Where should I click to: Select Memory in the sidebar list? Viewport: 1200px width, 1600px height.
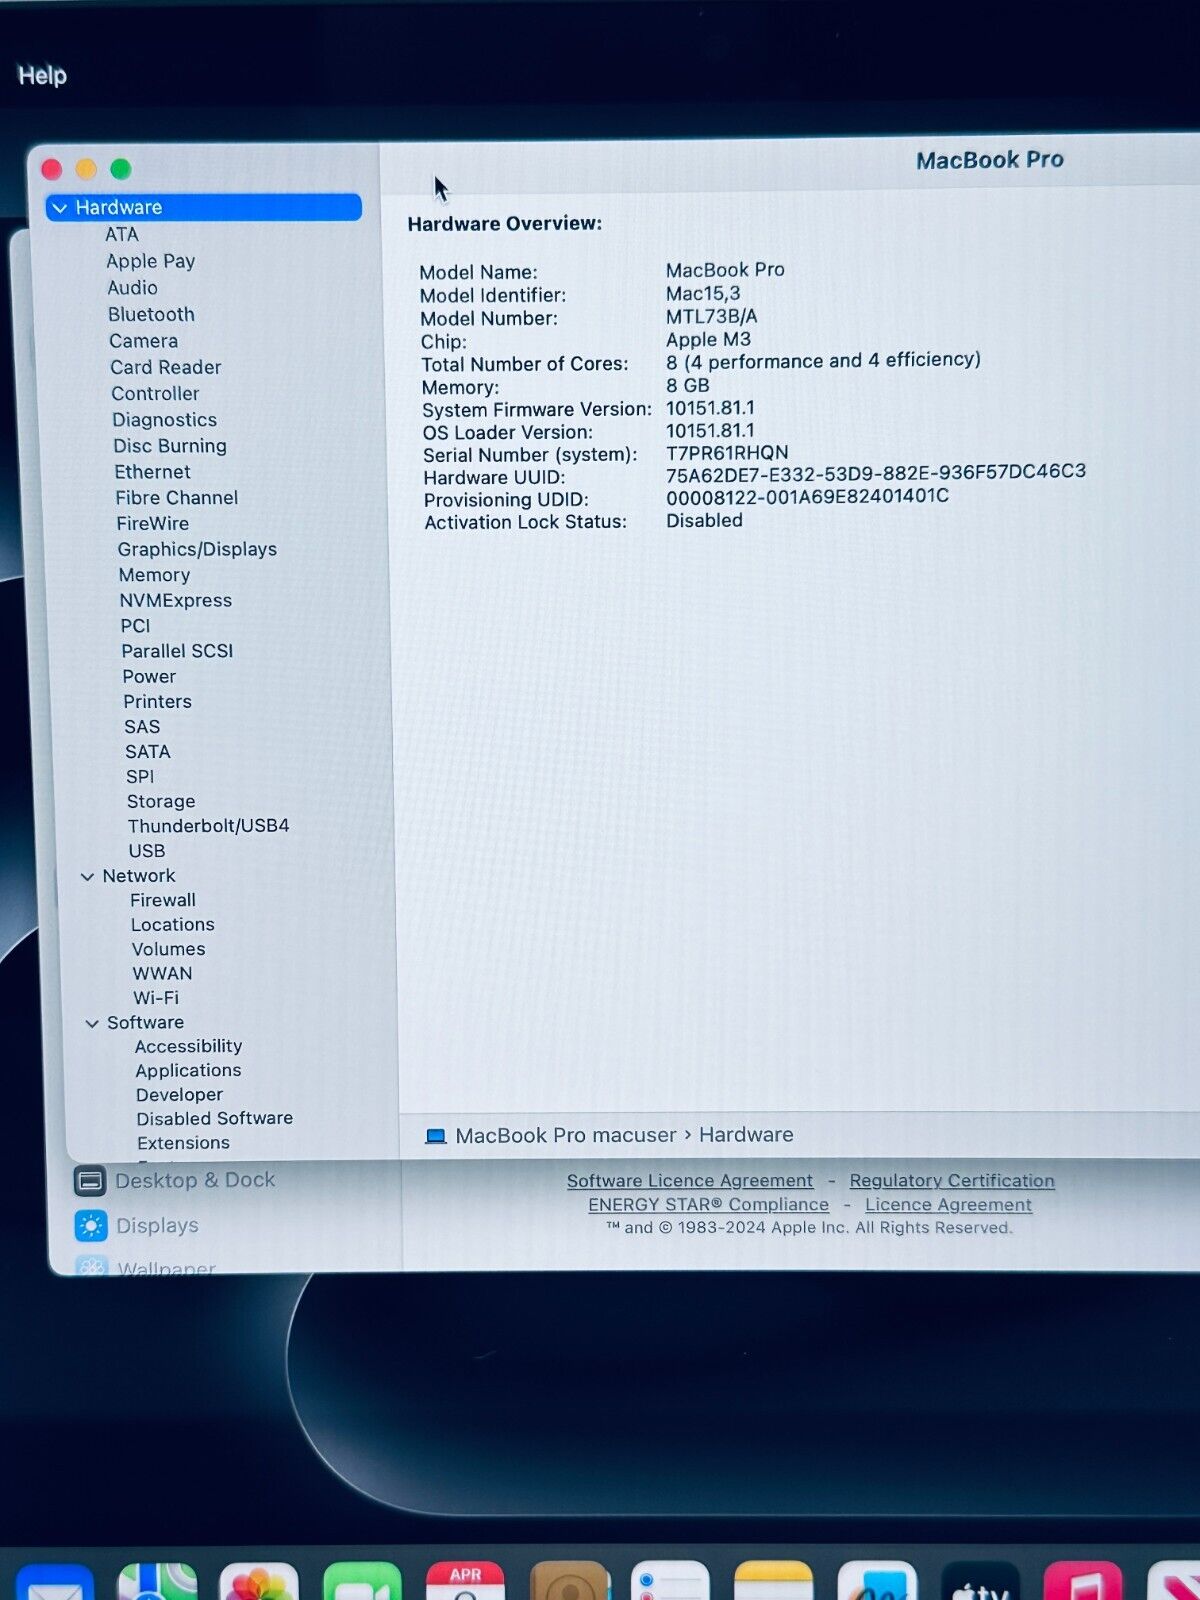pyautogui.click(x=154, y=575)
